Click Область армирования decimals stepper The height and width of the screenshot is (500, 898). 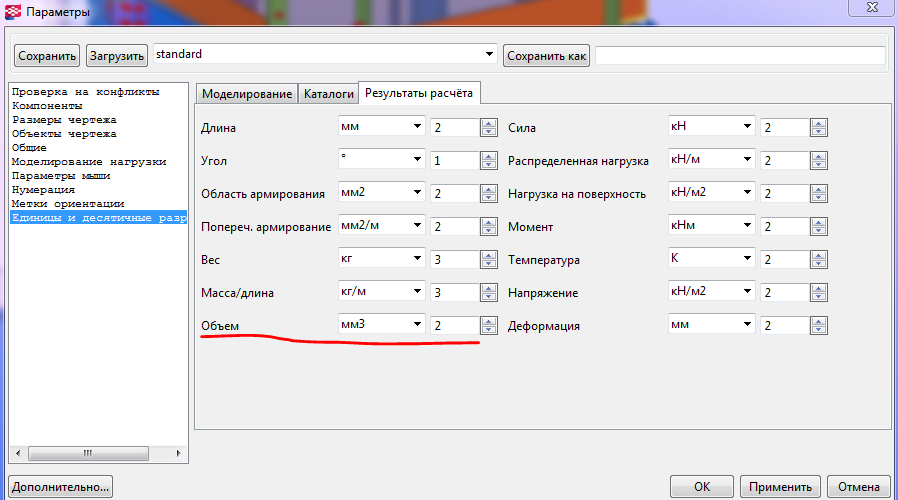click(x=489, y=194)
